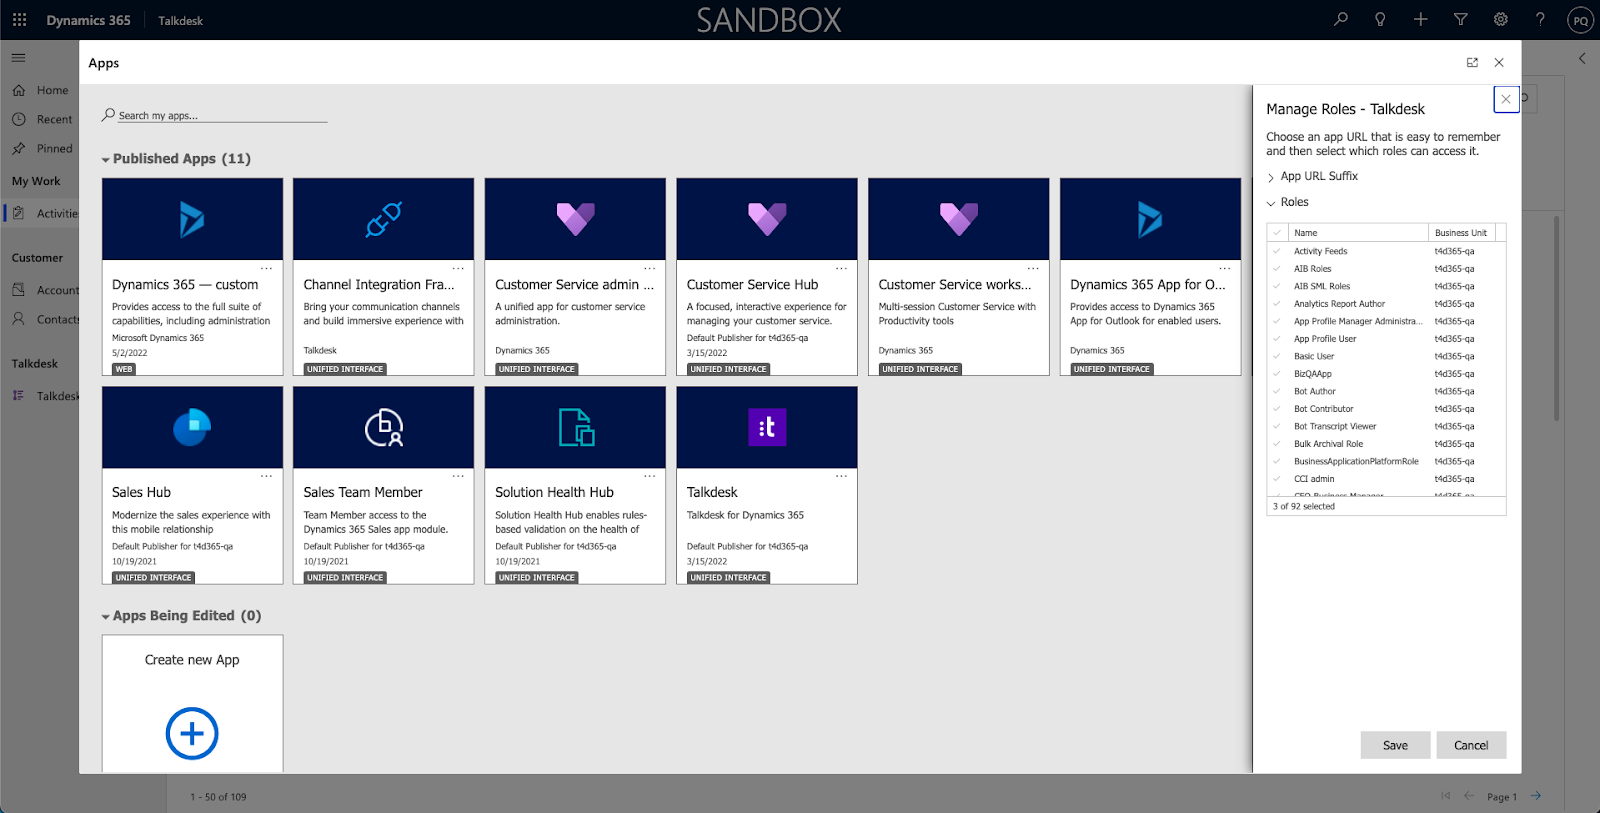Open the Sales Hub tile icon
Screen dimensions: 1600x813
point(192,427)
